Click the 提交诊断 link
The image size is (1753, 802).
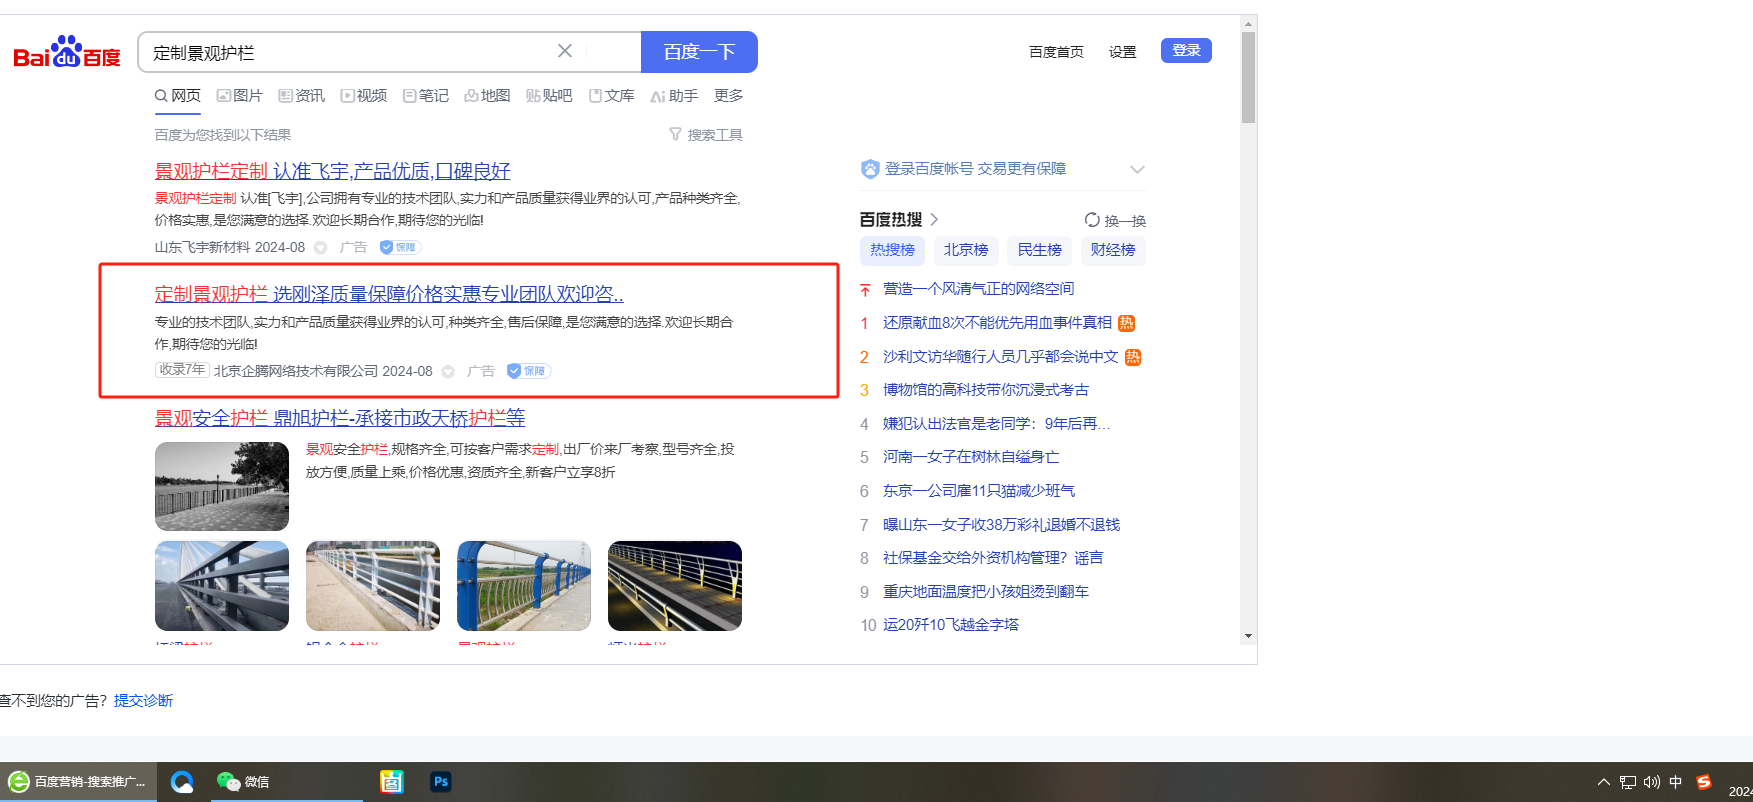click(x=143, y=701)
